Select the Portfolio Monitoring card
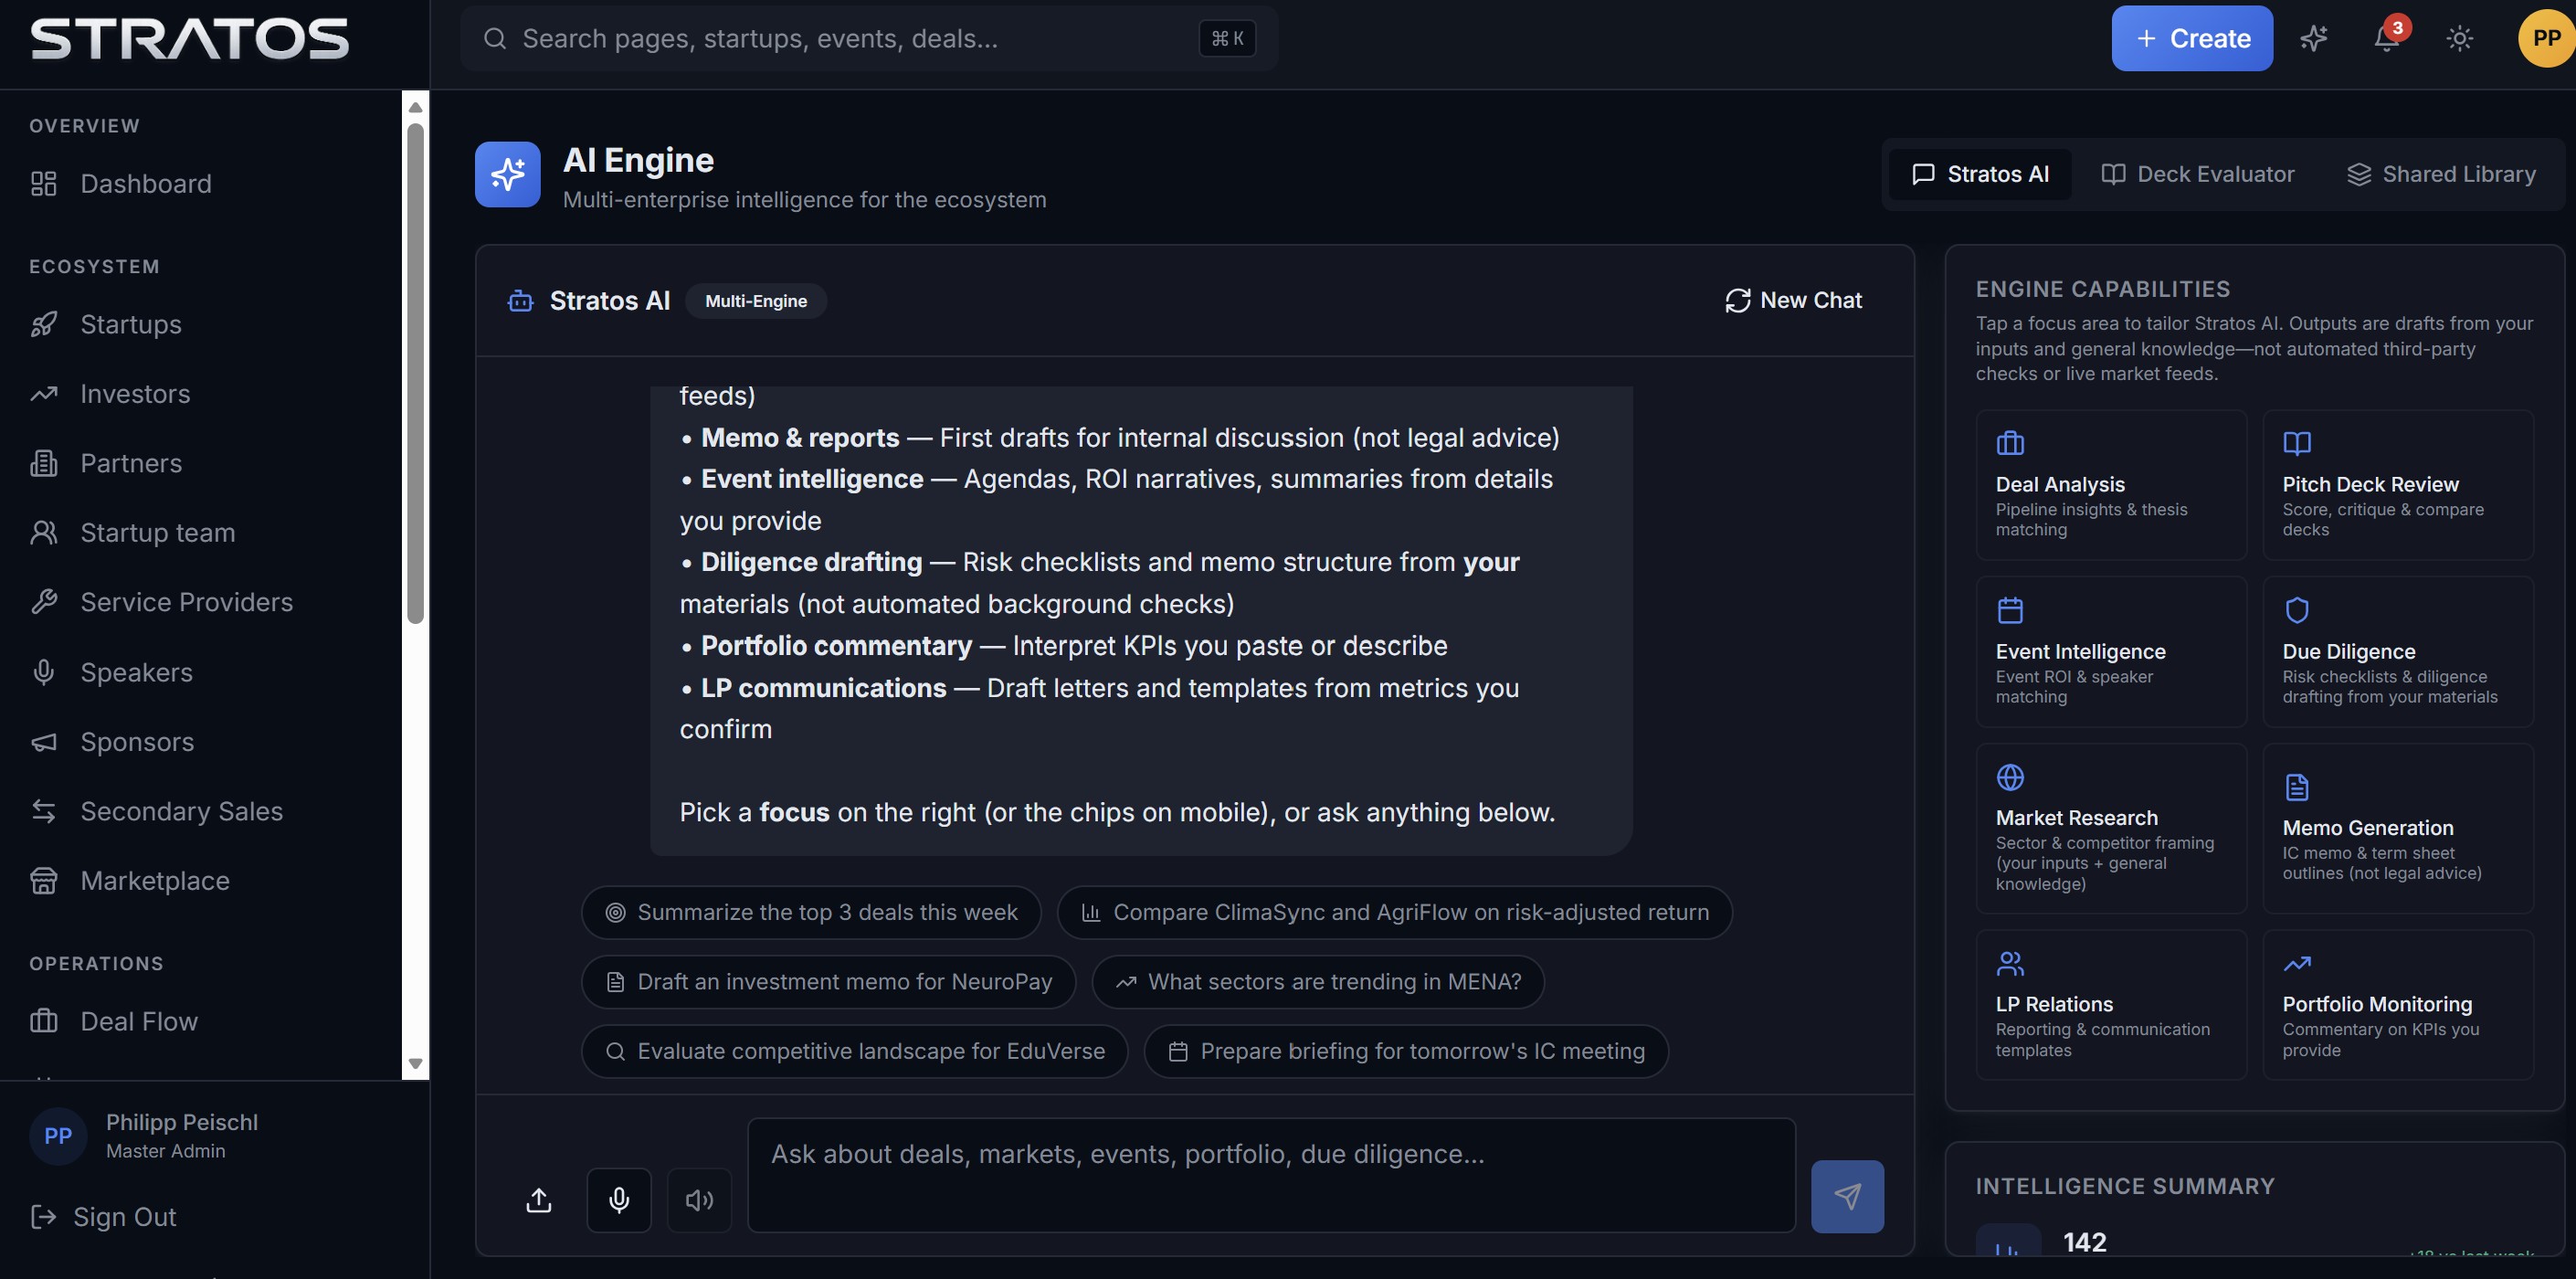Screen dimensions: 2576x1279 click(x=2398, y=1005)
